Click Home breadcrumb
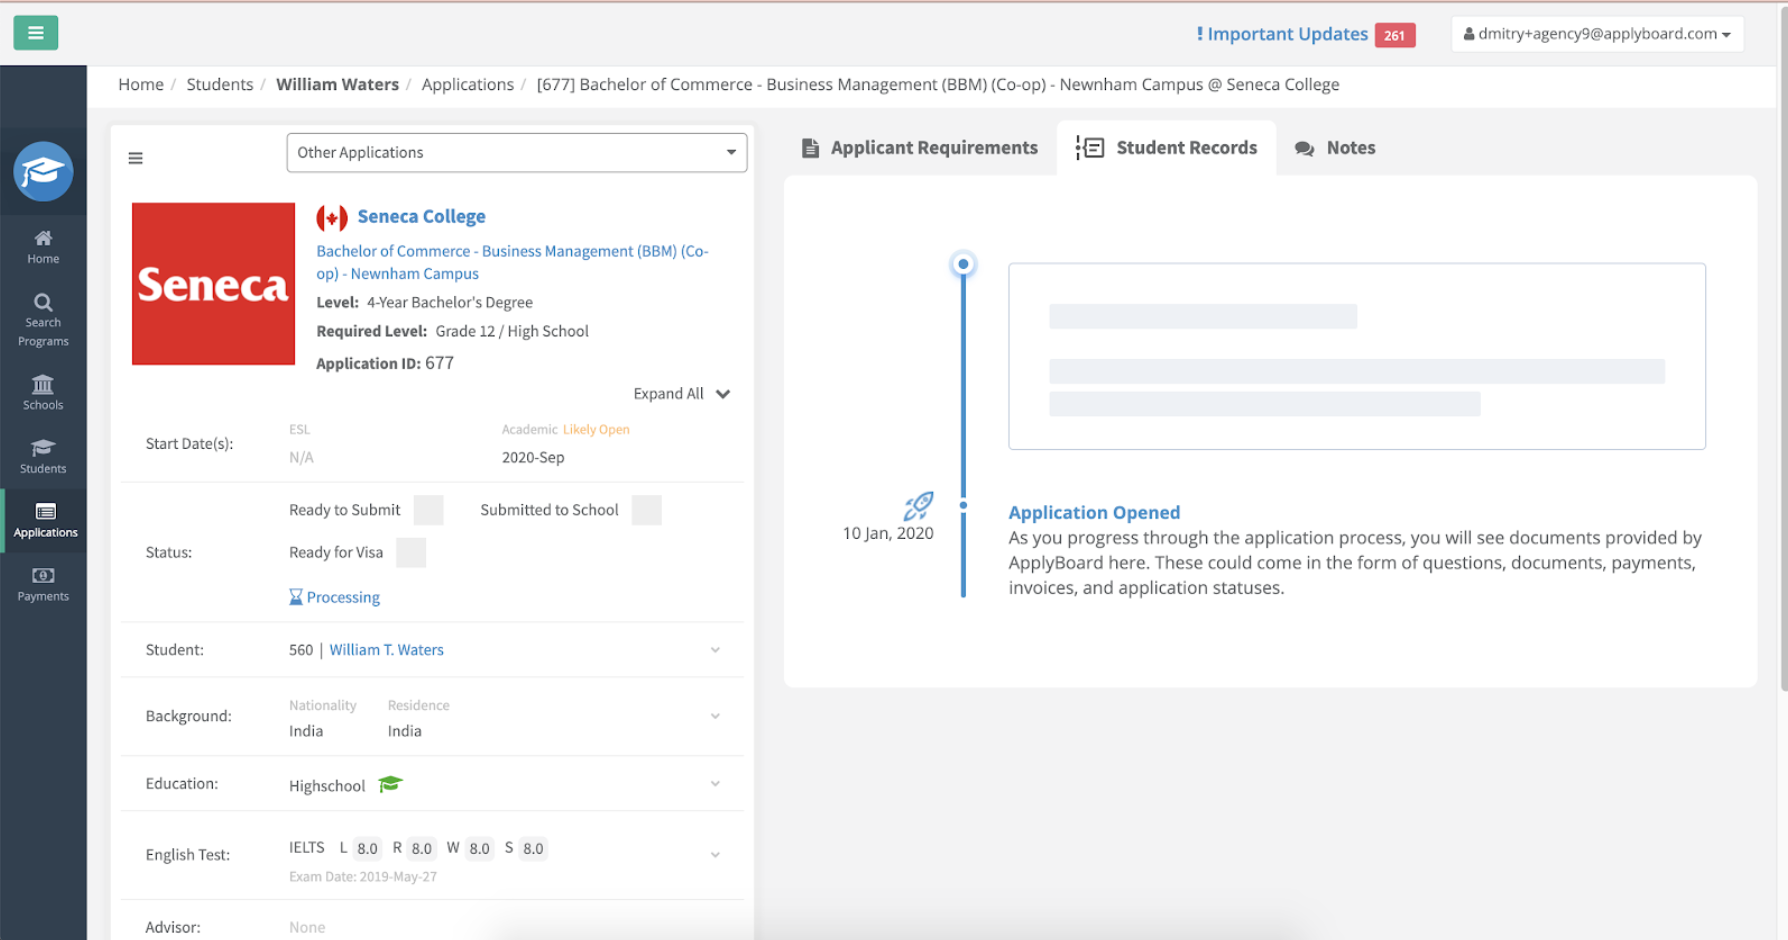This screenshot has width=1788, height=940. pyautogui.click(x=141, y=85)
